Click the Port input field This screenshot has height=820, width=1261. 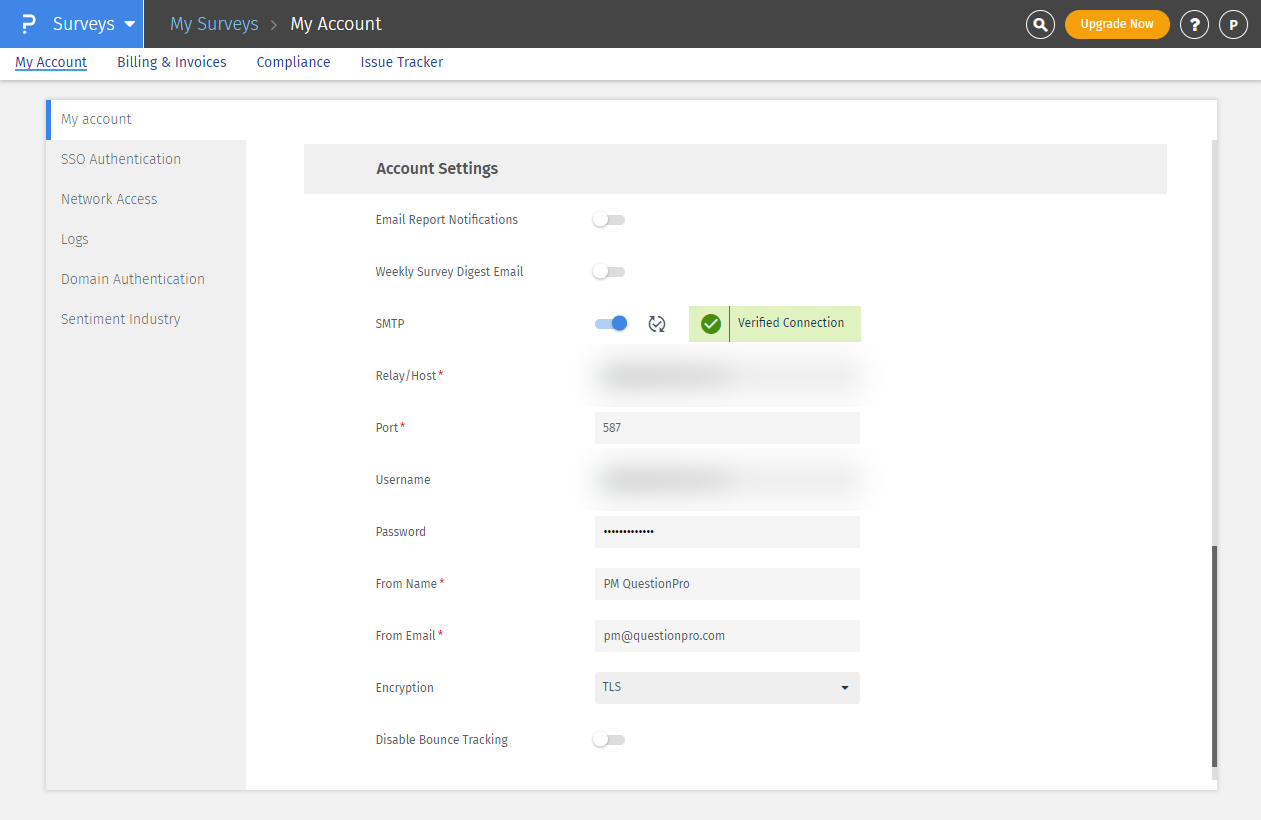727,428
